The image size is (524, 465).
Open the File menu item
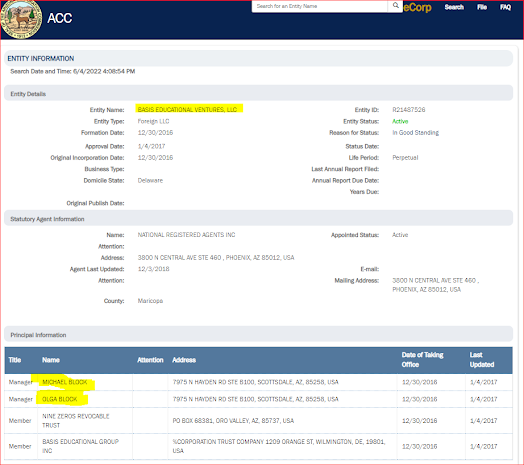point(482,7)
